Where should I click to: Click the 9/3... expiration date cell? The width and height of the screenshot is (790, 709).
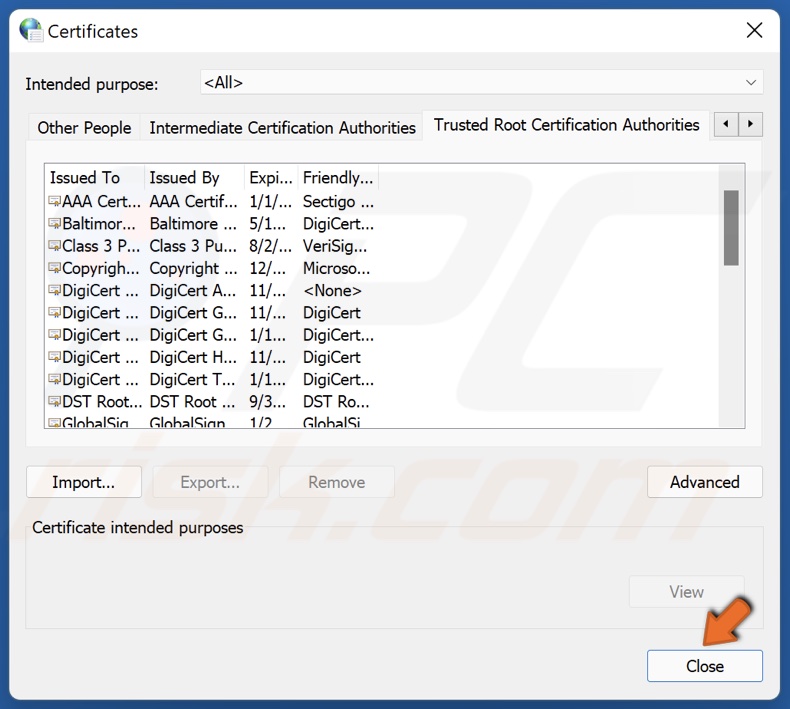pyautogui.click(x=268, y=401)
